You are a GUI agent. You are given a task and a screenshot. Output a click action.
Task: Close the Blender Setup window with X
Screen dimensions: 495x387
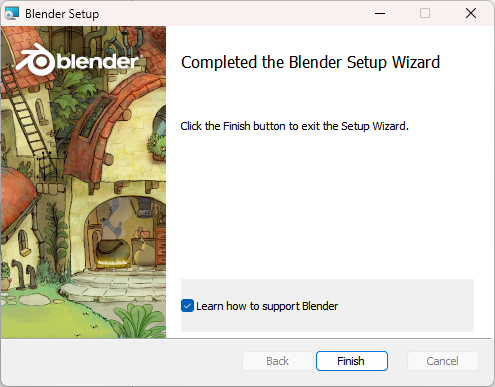[x=471, y=13]
